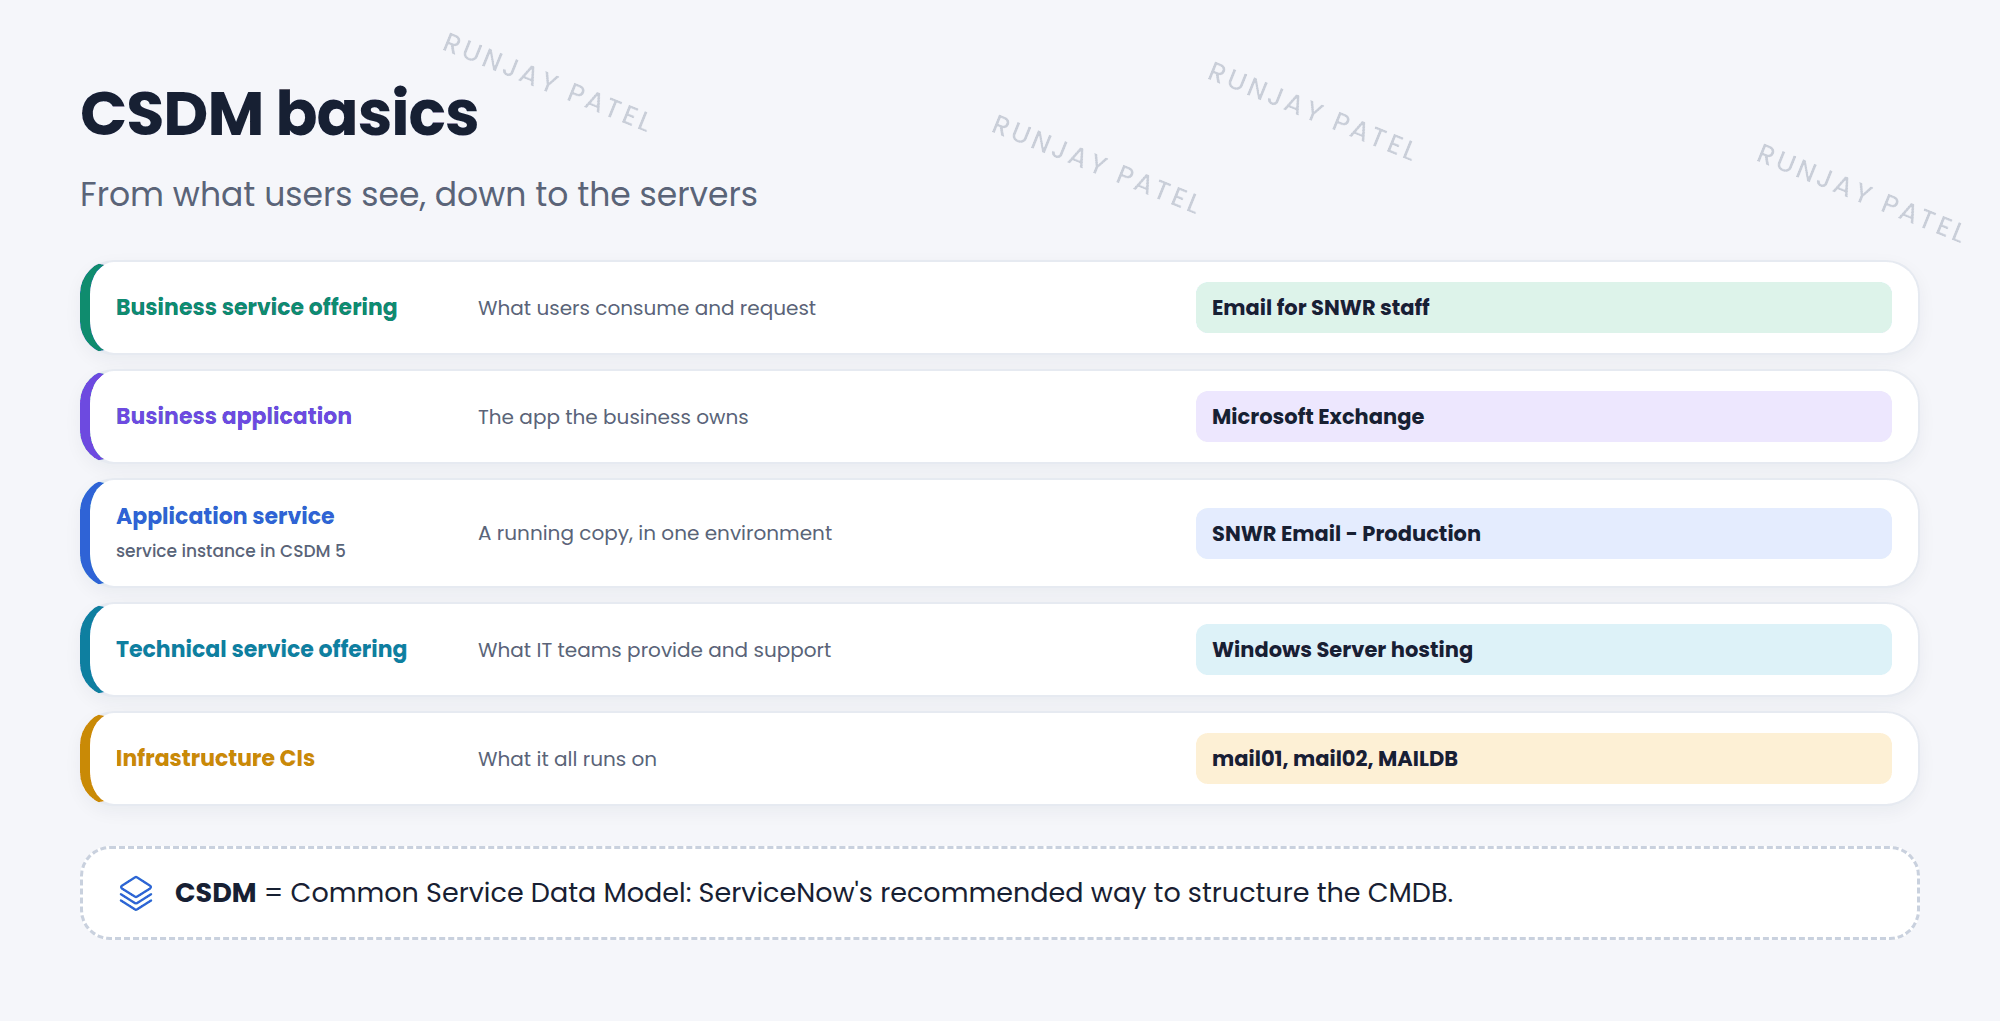
Task: Click the stacked layers icon beside CSDM
Action: (136, 893)
